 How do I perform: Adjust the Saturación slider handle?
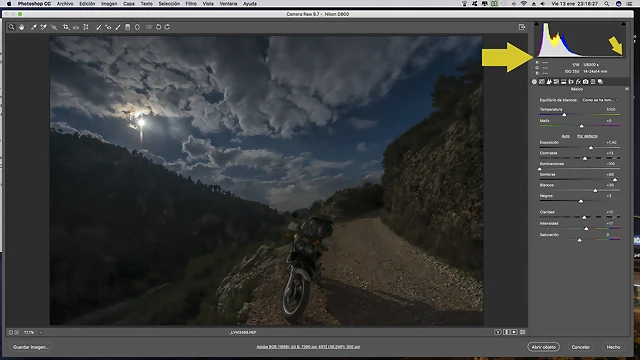(x=580, y=240)
